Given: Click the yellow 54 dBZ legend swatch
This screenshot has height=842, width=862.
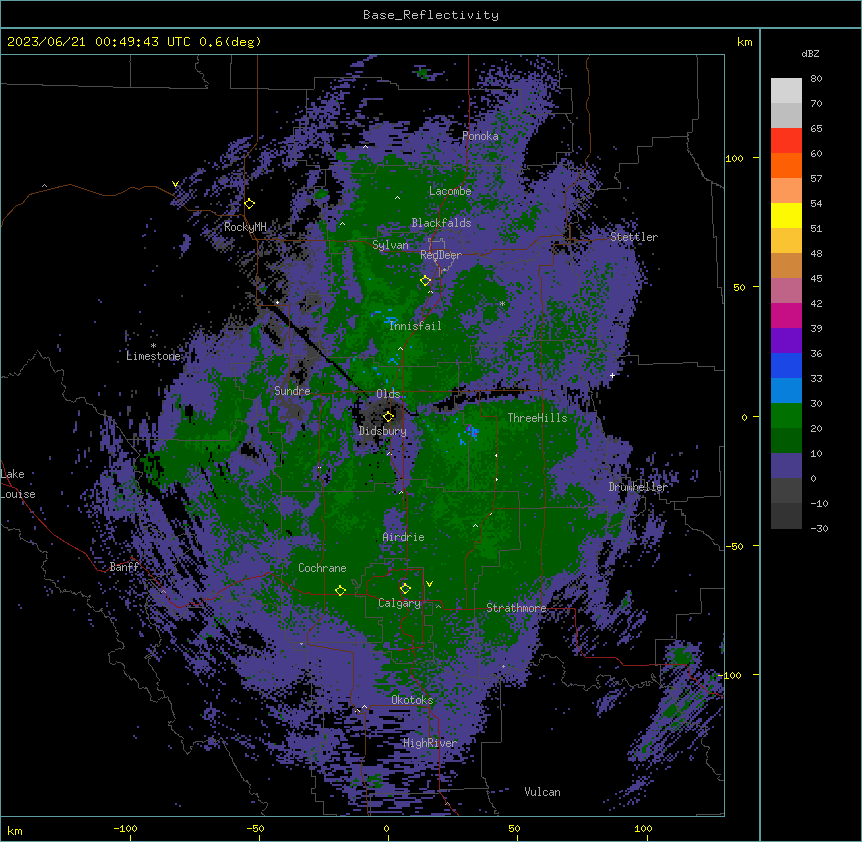Looking at the screenshot, I should click(786, 215).
